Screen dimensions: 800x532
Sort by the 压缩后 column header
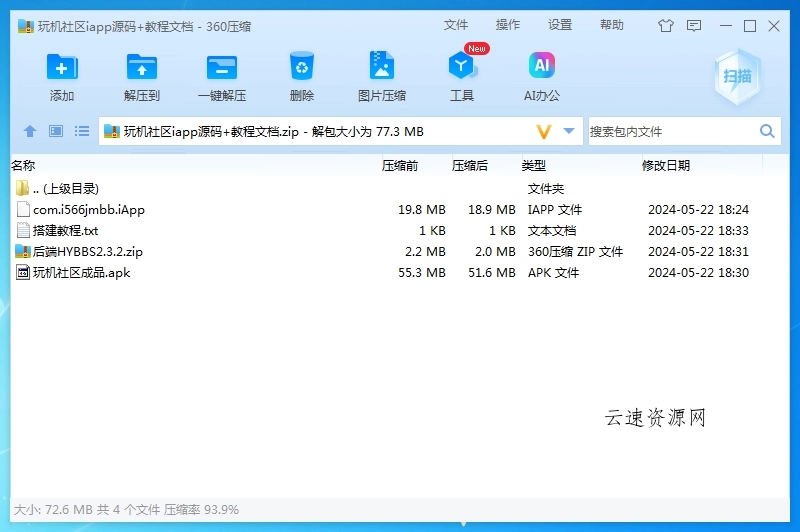click(x=469, y=165)
